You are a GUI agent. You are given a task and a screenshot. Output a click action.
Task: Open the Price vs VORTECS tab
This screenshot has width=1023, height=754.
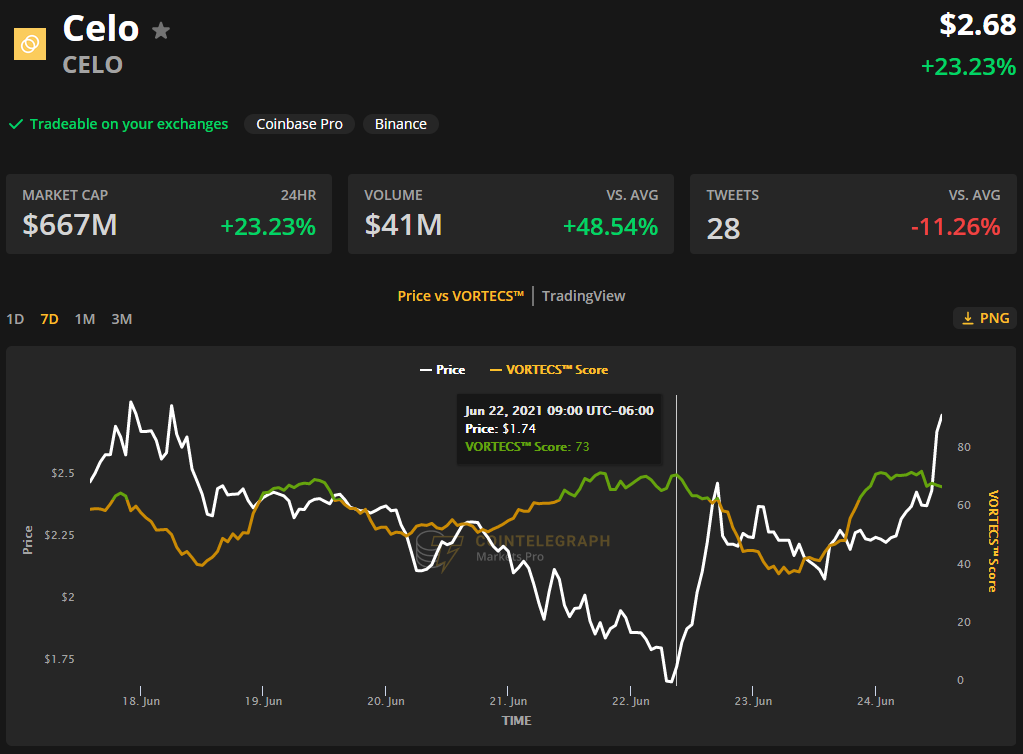460,296
